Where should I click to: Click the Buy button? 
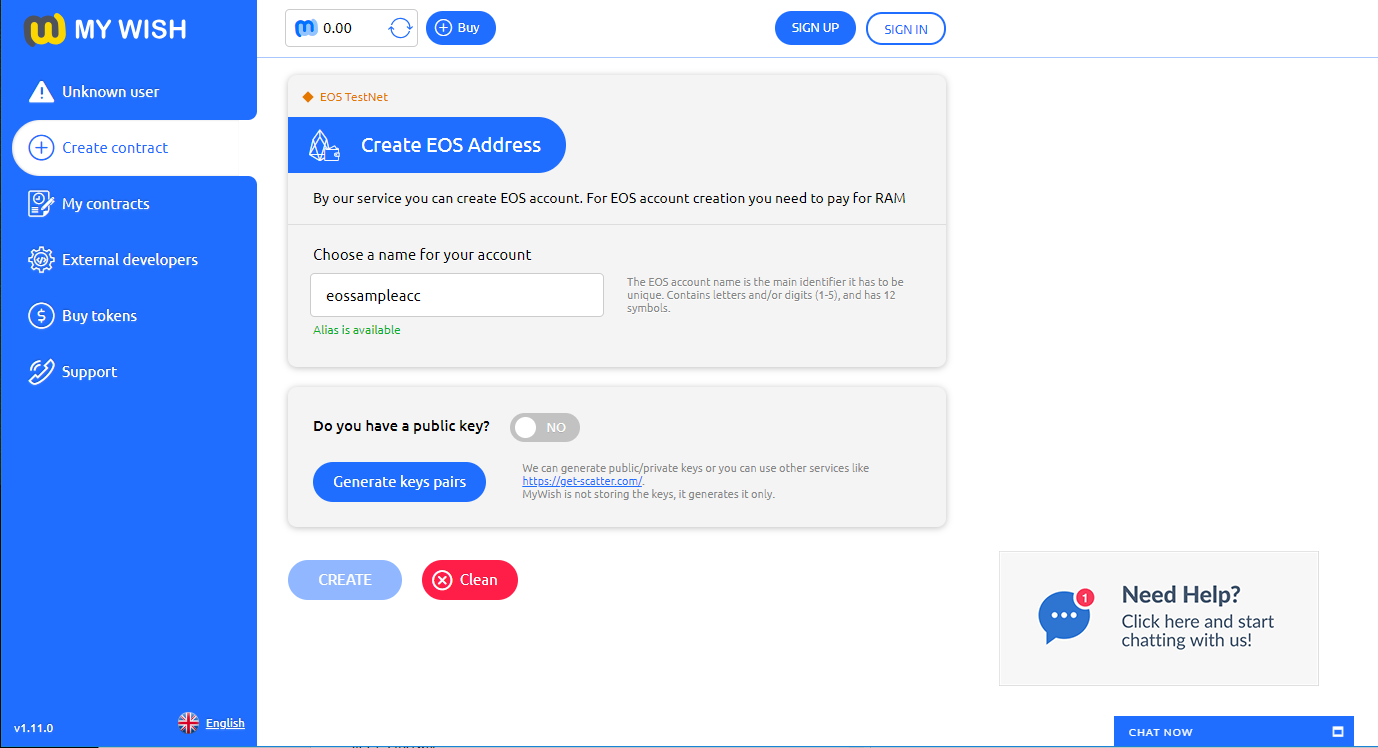point(461,28)
